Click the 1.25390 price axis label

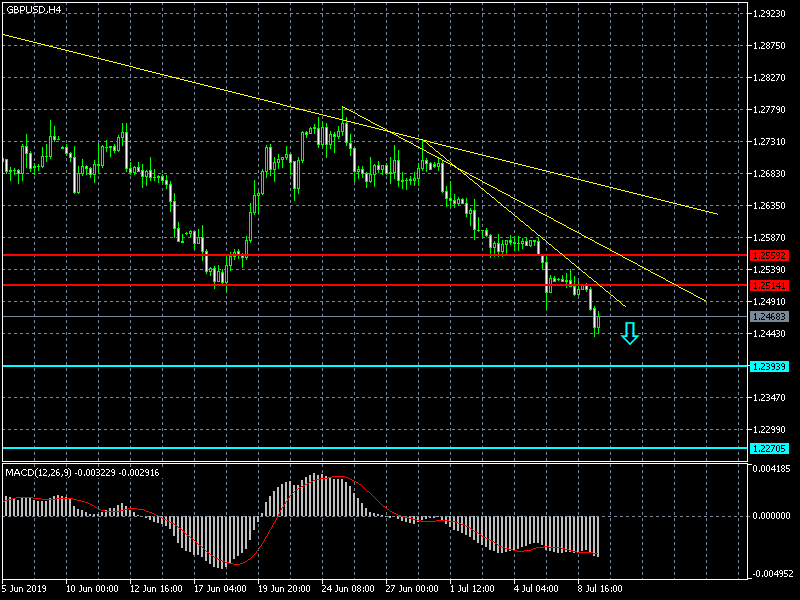pyautogui.click(x=769, y=269)
